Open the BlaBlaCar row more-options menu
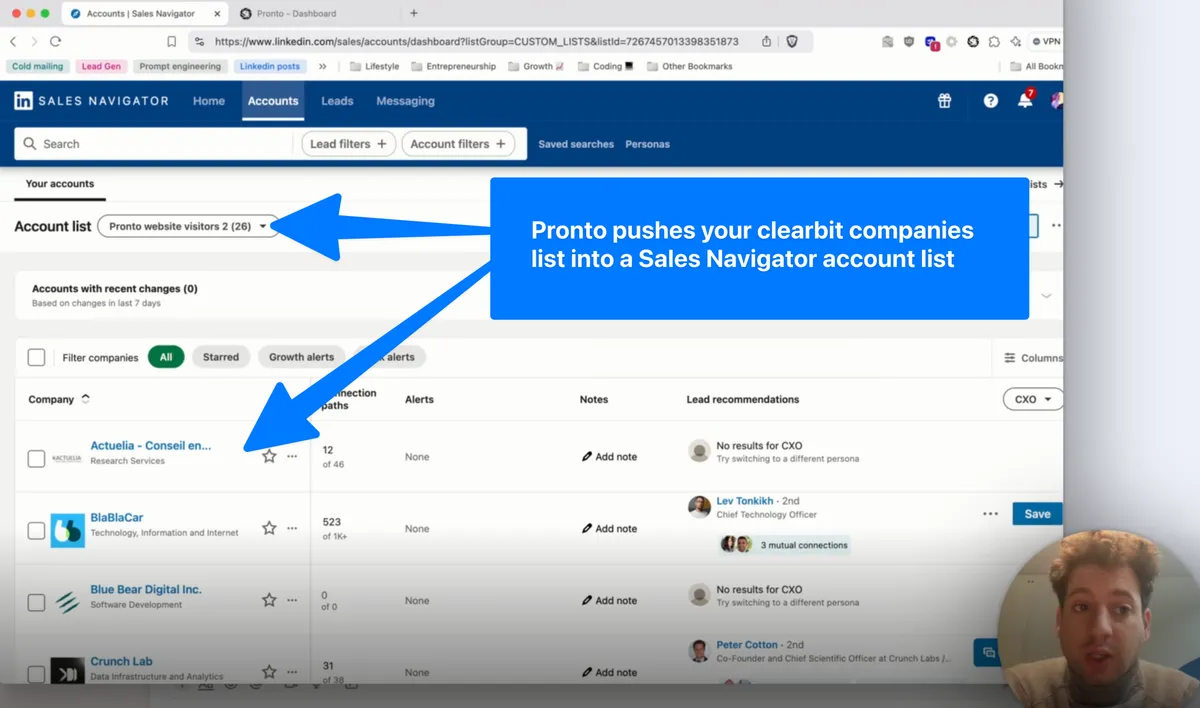This screenshot has width=1200, height=708. pos(292,528)
